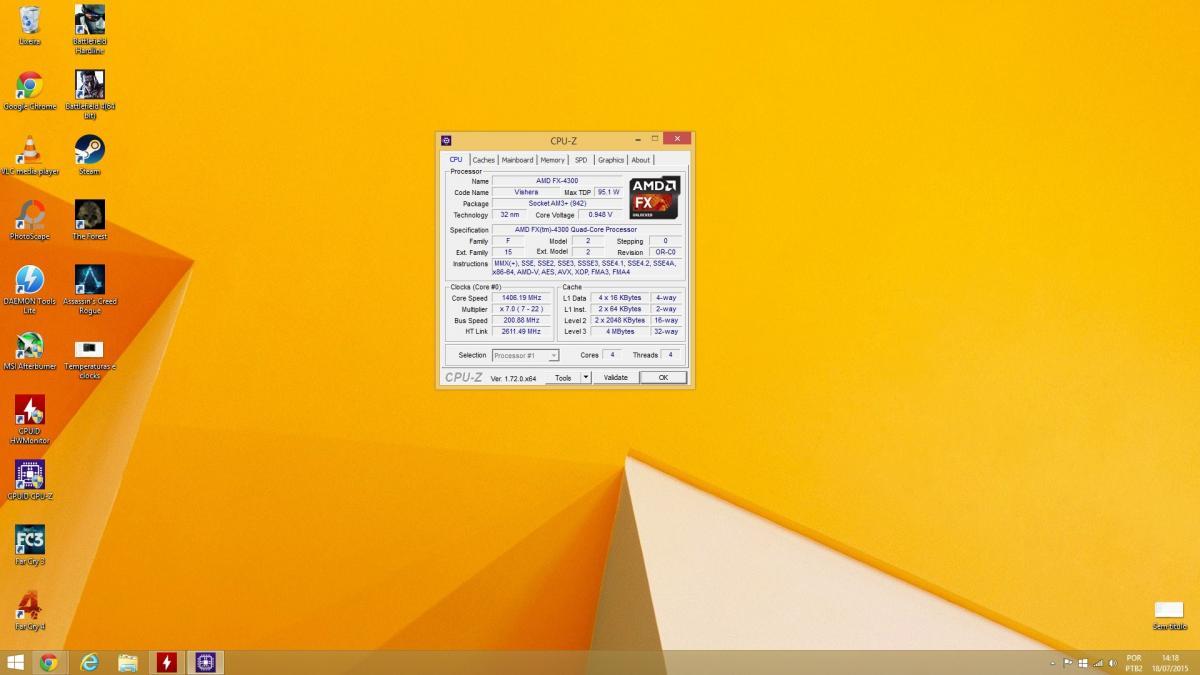Click the technology value '32 nm'
The width and height of the screenshot is (1200, 675).
tap(509, 215)
